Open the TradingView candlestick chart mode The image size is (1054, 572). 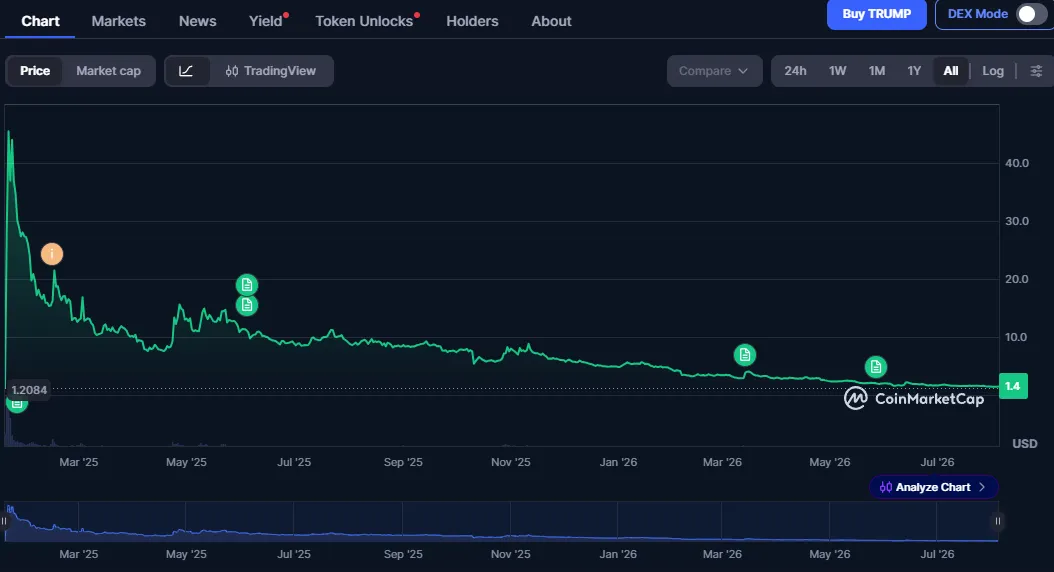tap(271, 71)
